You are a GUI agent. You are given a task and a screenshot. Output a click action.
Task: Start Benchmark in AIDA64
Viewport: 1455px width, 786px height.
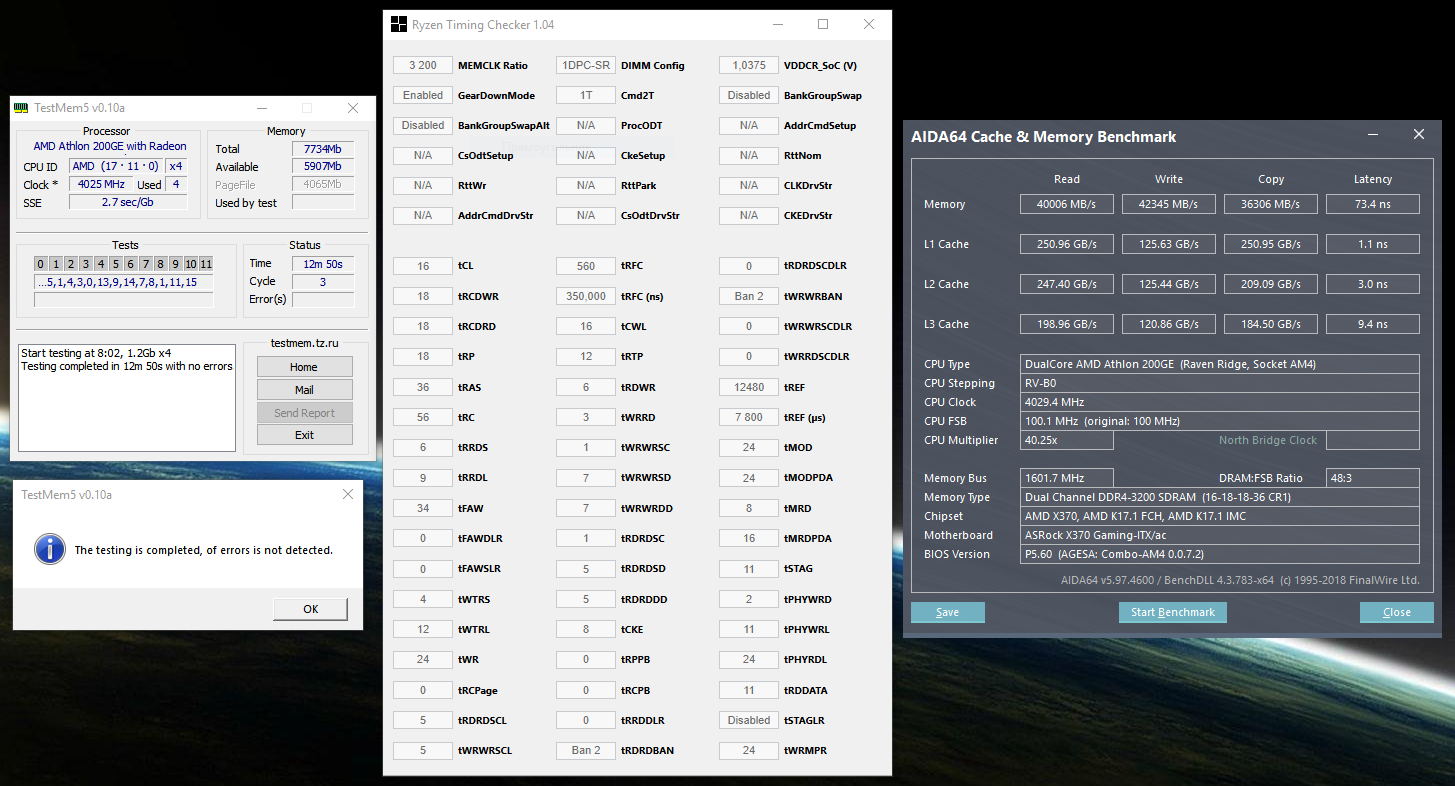1172,612
